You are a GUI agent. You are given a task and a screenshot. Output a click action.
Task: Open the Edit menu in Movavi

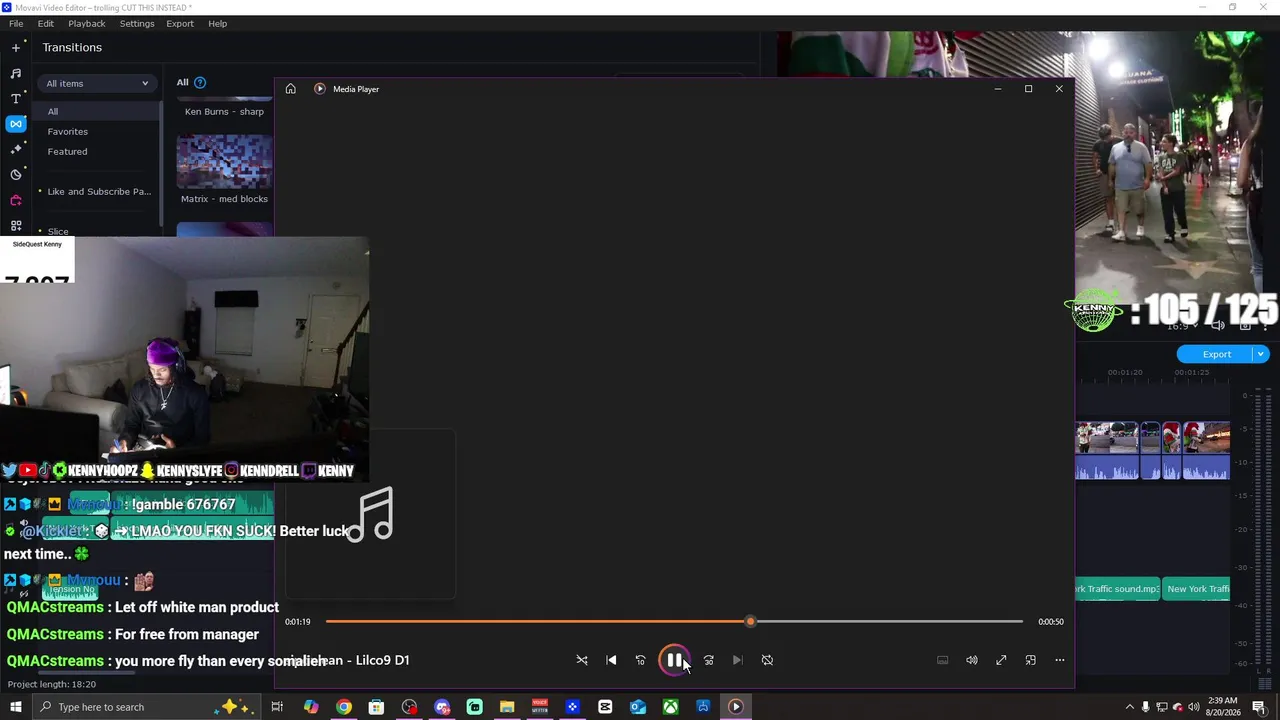pyautogui.click(x=46, y=23)
